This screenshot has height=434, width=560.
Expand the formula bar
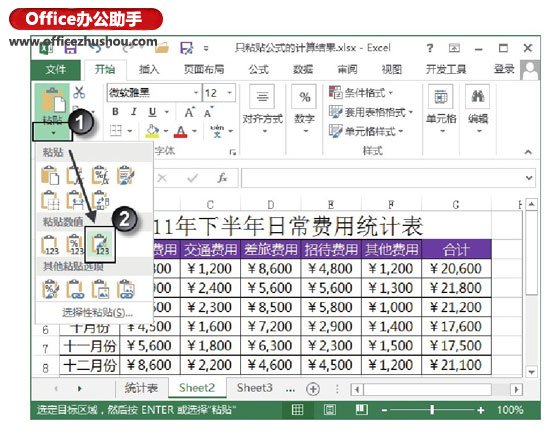(529, 178)
